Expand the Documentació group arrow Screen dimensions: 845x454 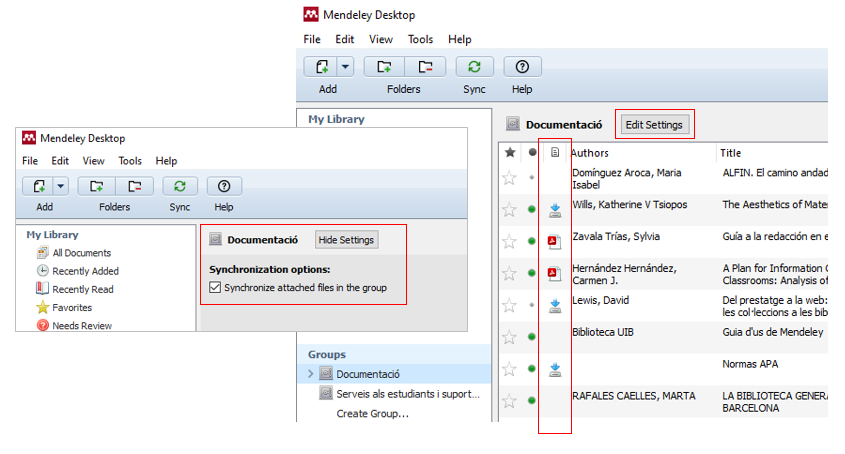pos(310,374)
